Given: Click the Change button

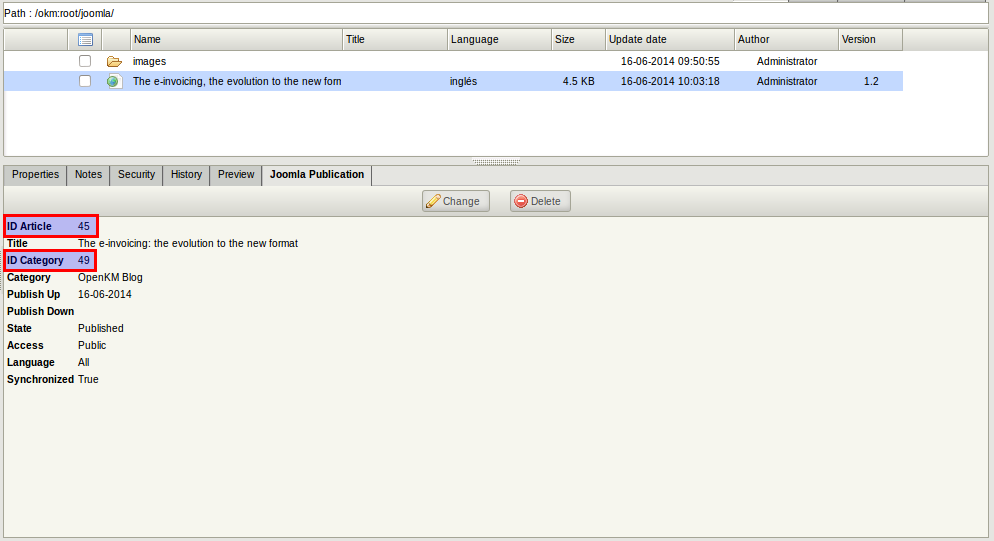Looking at the screenshot, I should pyautogui.click(x=456, y=201).
